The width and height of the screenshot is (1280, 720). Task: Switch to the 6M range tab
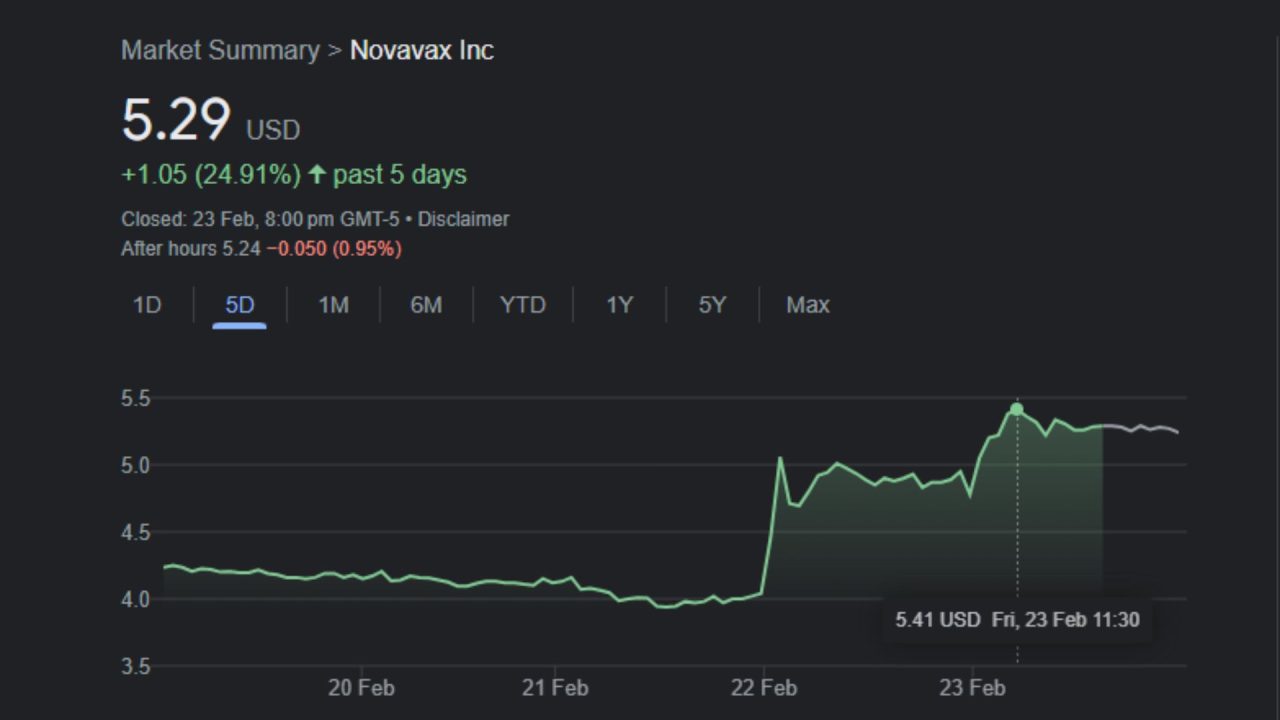pyautogui.click(x=426, y=305)
